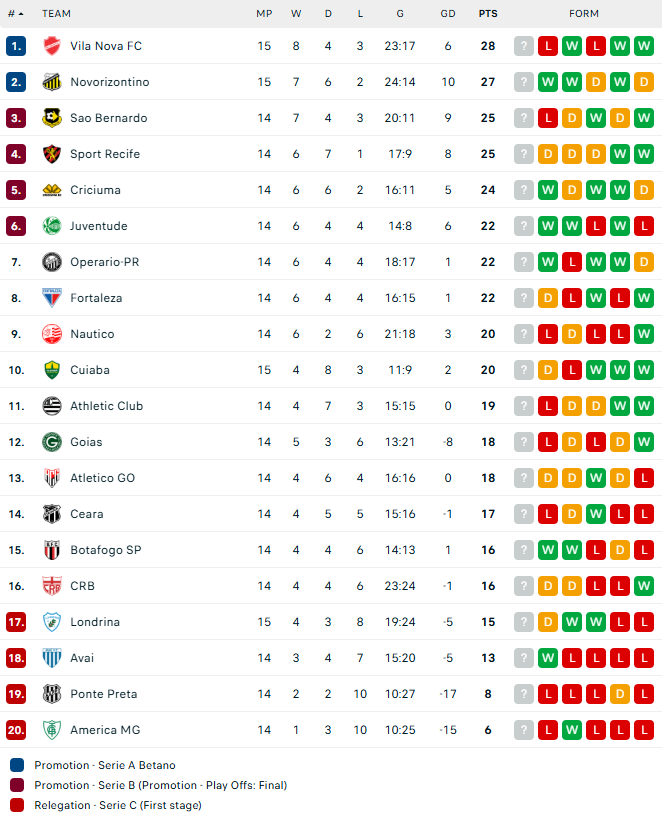
Task: Click the Novorizontino team crest
Action: coord(52,82)
